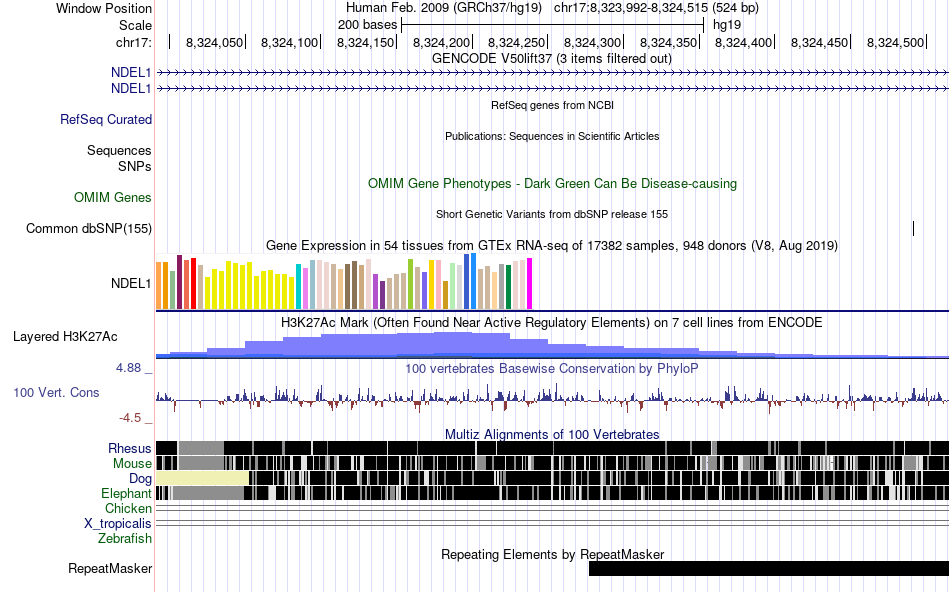
Task: Open the Layered H3K27Ac track label
Action: (x=65, y=337)
